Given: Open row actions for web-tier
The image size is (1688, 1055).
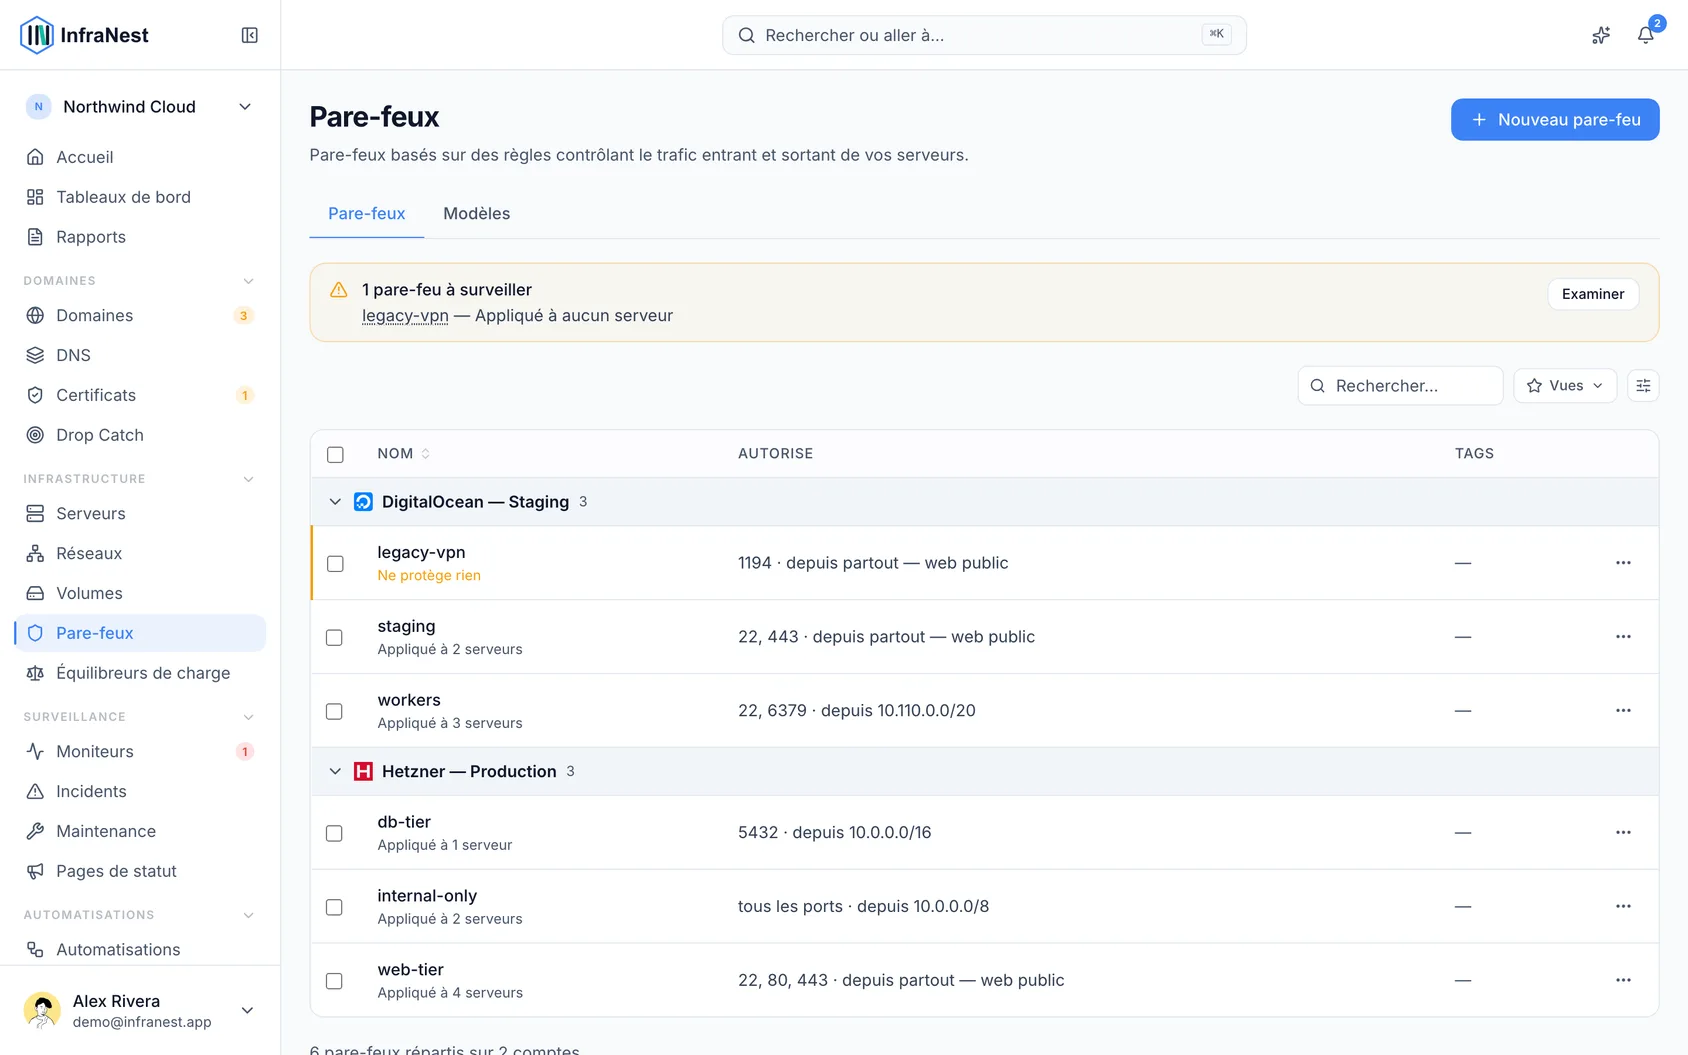Looking at the screenshot, I should tap(1623, 981).
